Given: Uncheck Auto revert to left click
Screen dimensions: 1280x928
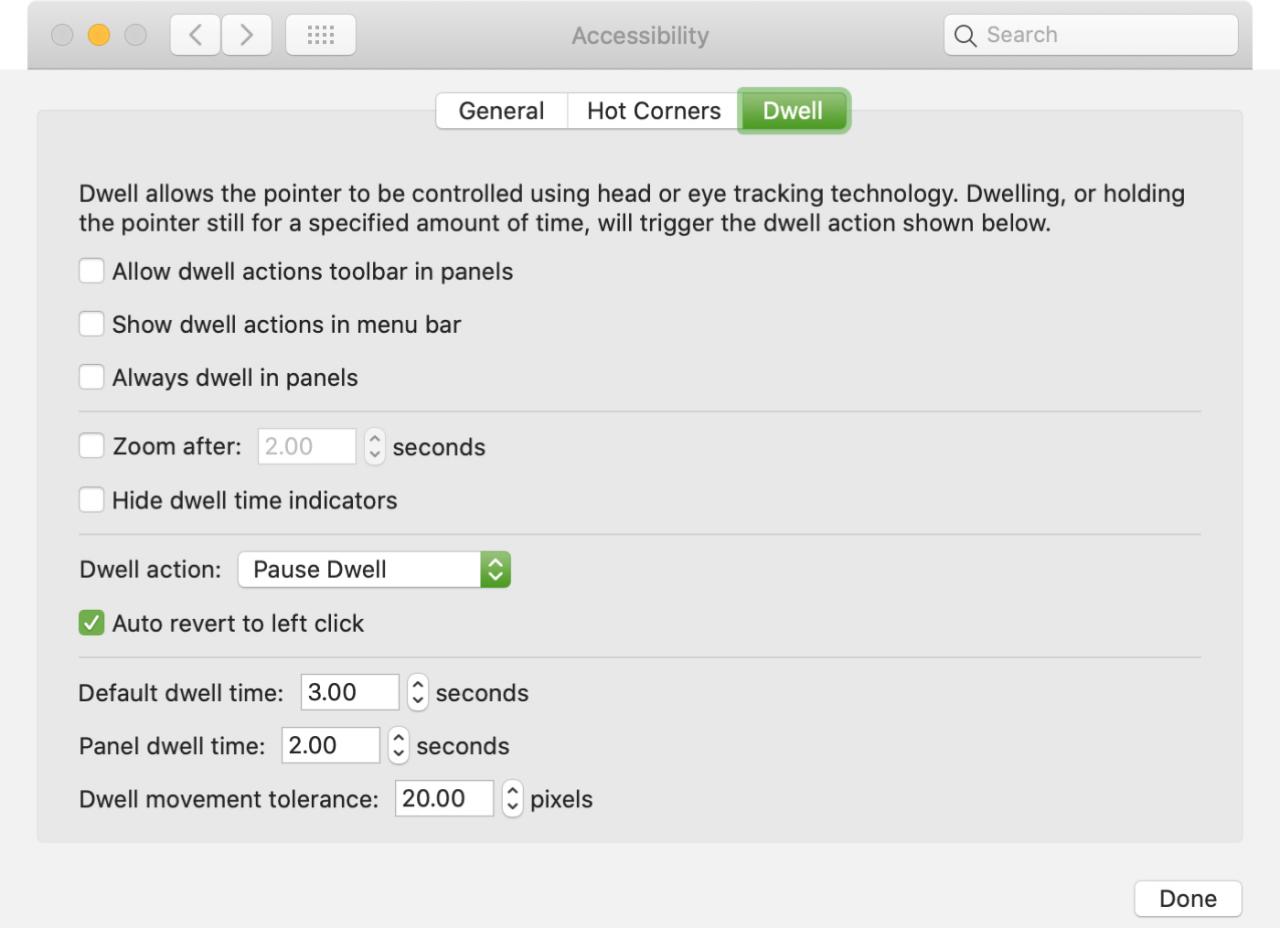Looking at the screenshot, I should pos(91,624).
